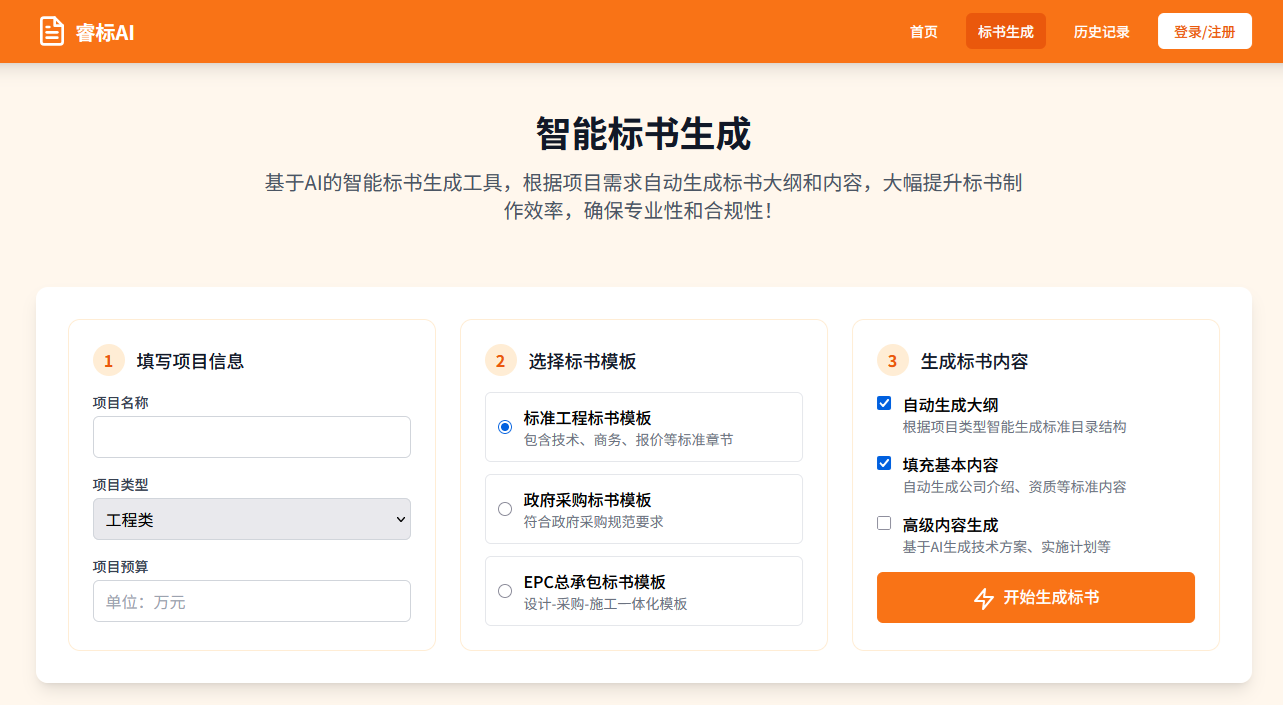The image size is (1283, 705).
Task: Open the 标书生成 nav tab
Action: pyautogui.click(x=1005, y=32)
